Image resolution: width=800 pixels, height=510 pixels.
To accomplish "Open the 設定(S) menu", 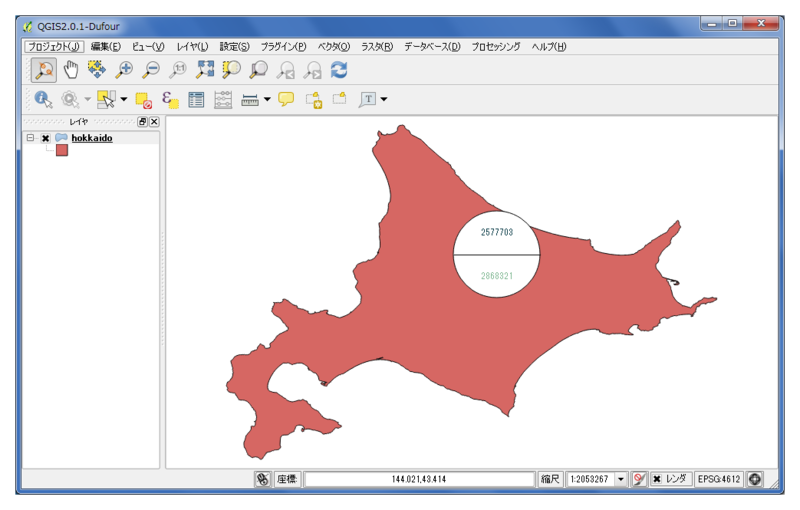I will point(235,46).
